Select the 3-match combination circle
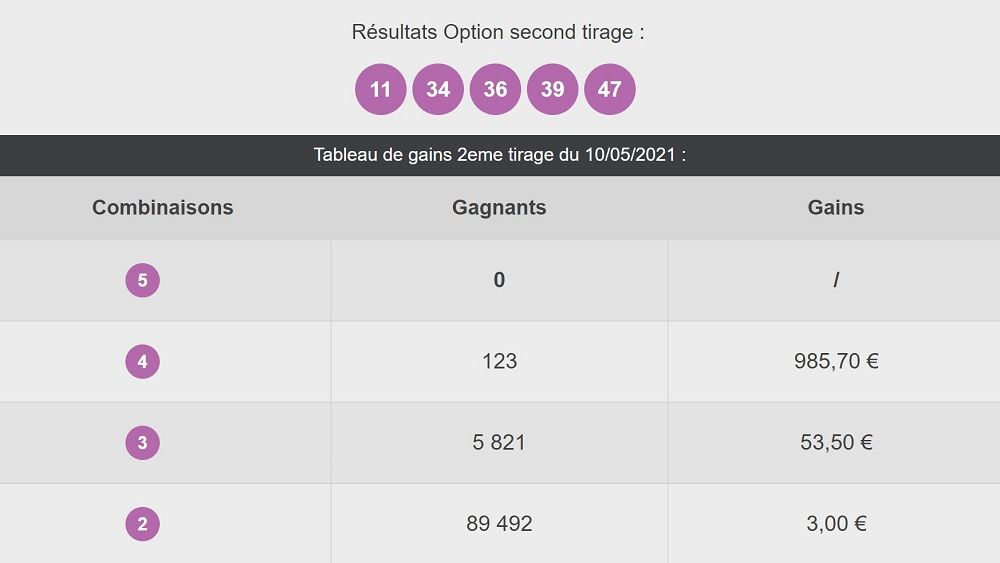This screenshot has width=1000, height=563. click(142, 442)
